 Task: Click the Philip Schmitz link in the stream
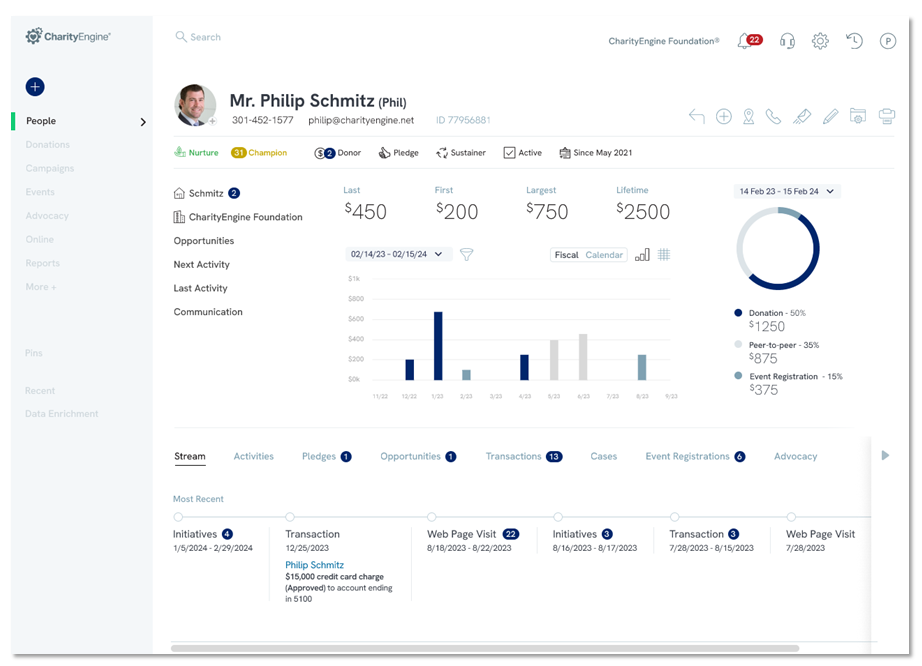[314, 564]
